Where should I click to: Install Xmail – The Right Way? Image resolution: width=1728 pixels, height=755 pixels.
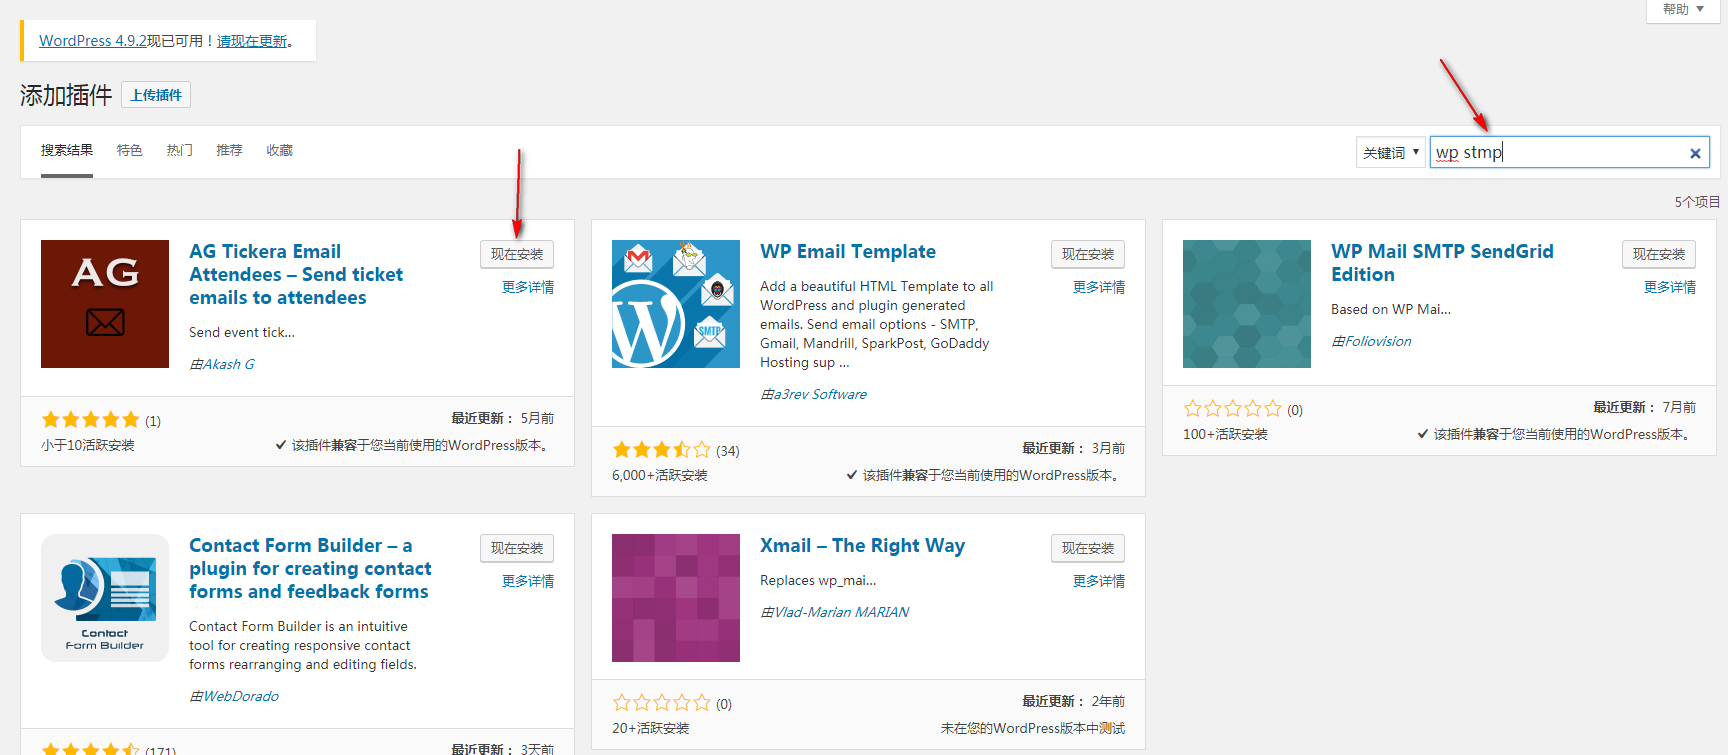pos(1088,548)
